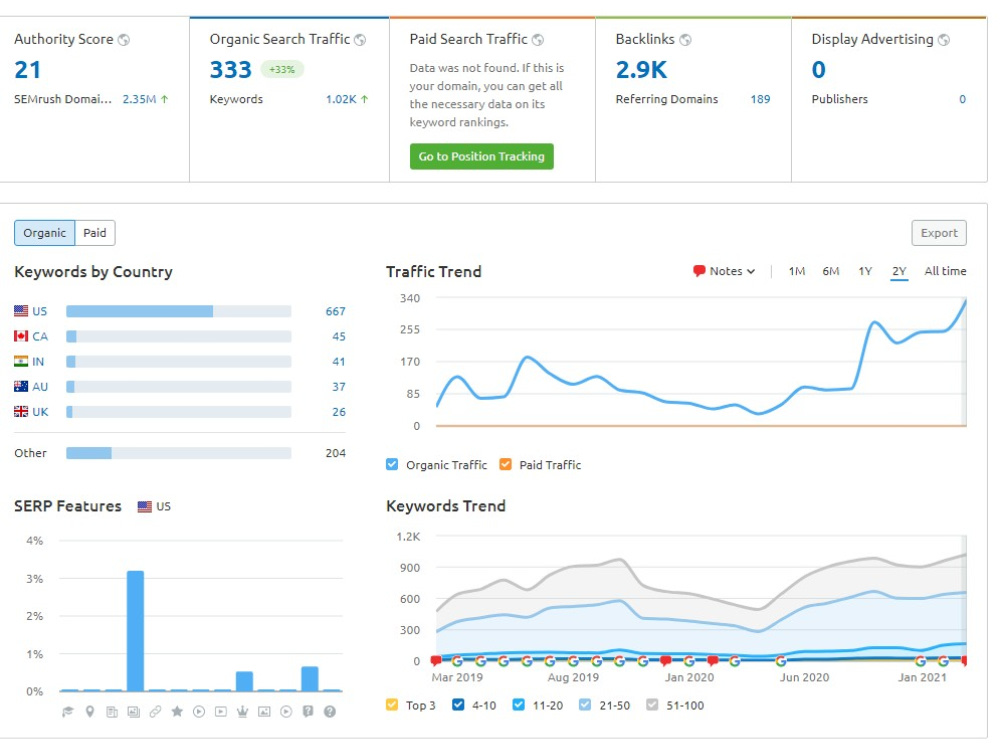Click the globe icon beside Organic Search Traffic
Screen dimensions: 1000x750
[360, 40]
